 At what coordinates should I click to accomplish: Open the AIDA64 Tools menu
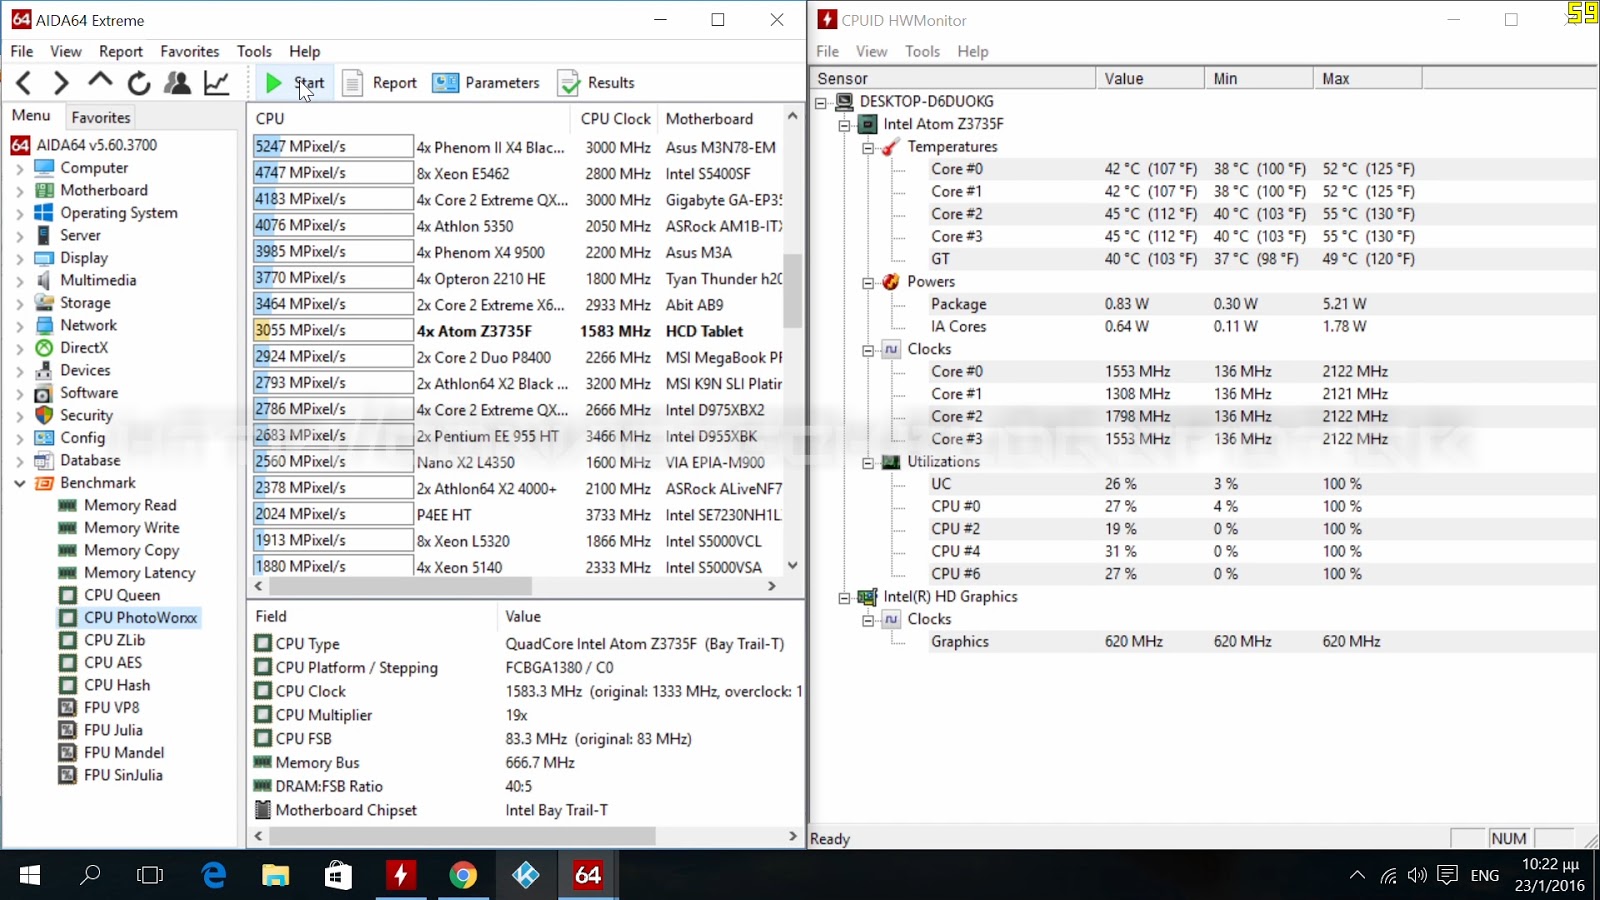pyautogui.click(x=254, y=51)
